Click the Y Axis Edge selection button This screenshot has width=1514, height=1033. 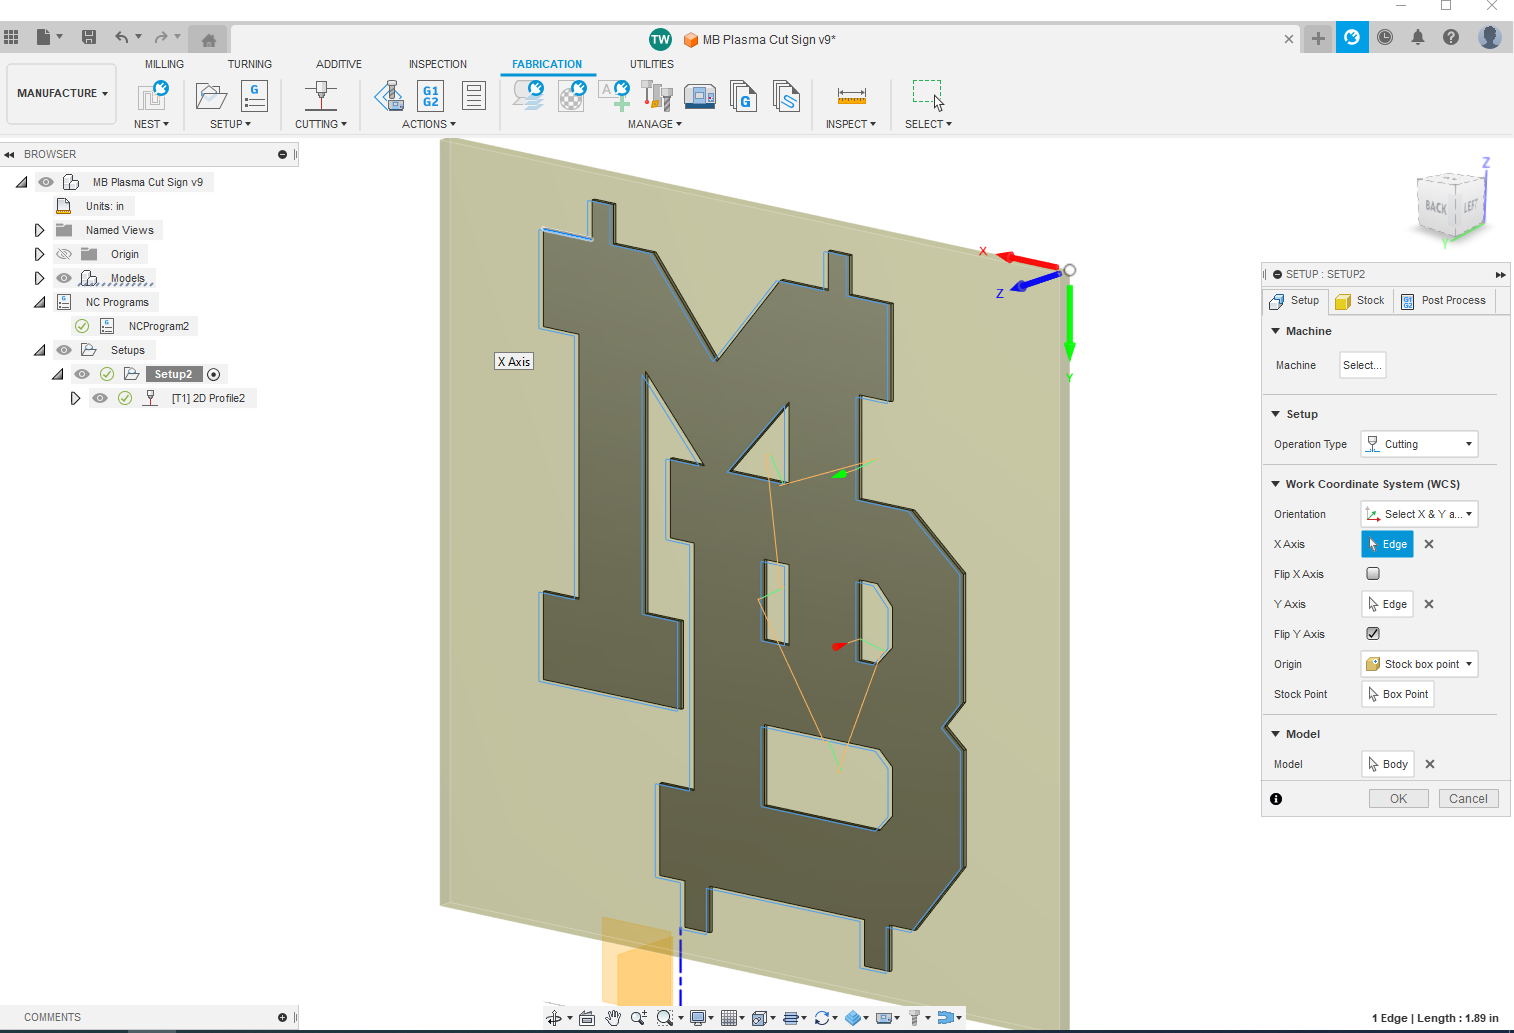click(x=1387, y=604)
